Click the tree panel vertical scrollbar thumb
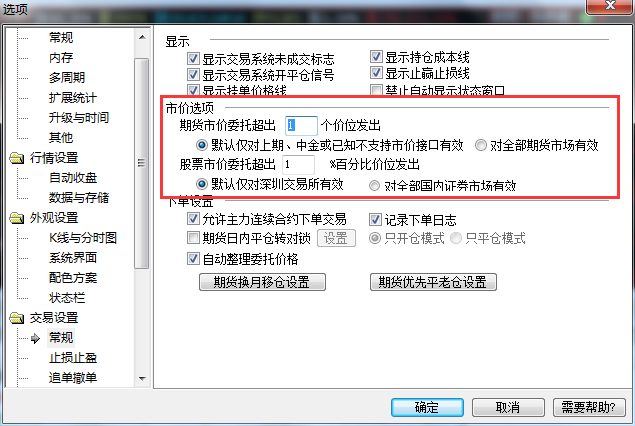Image resolution: width=635 pixels, height=426 pixels. 141,163
